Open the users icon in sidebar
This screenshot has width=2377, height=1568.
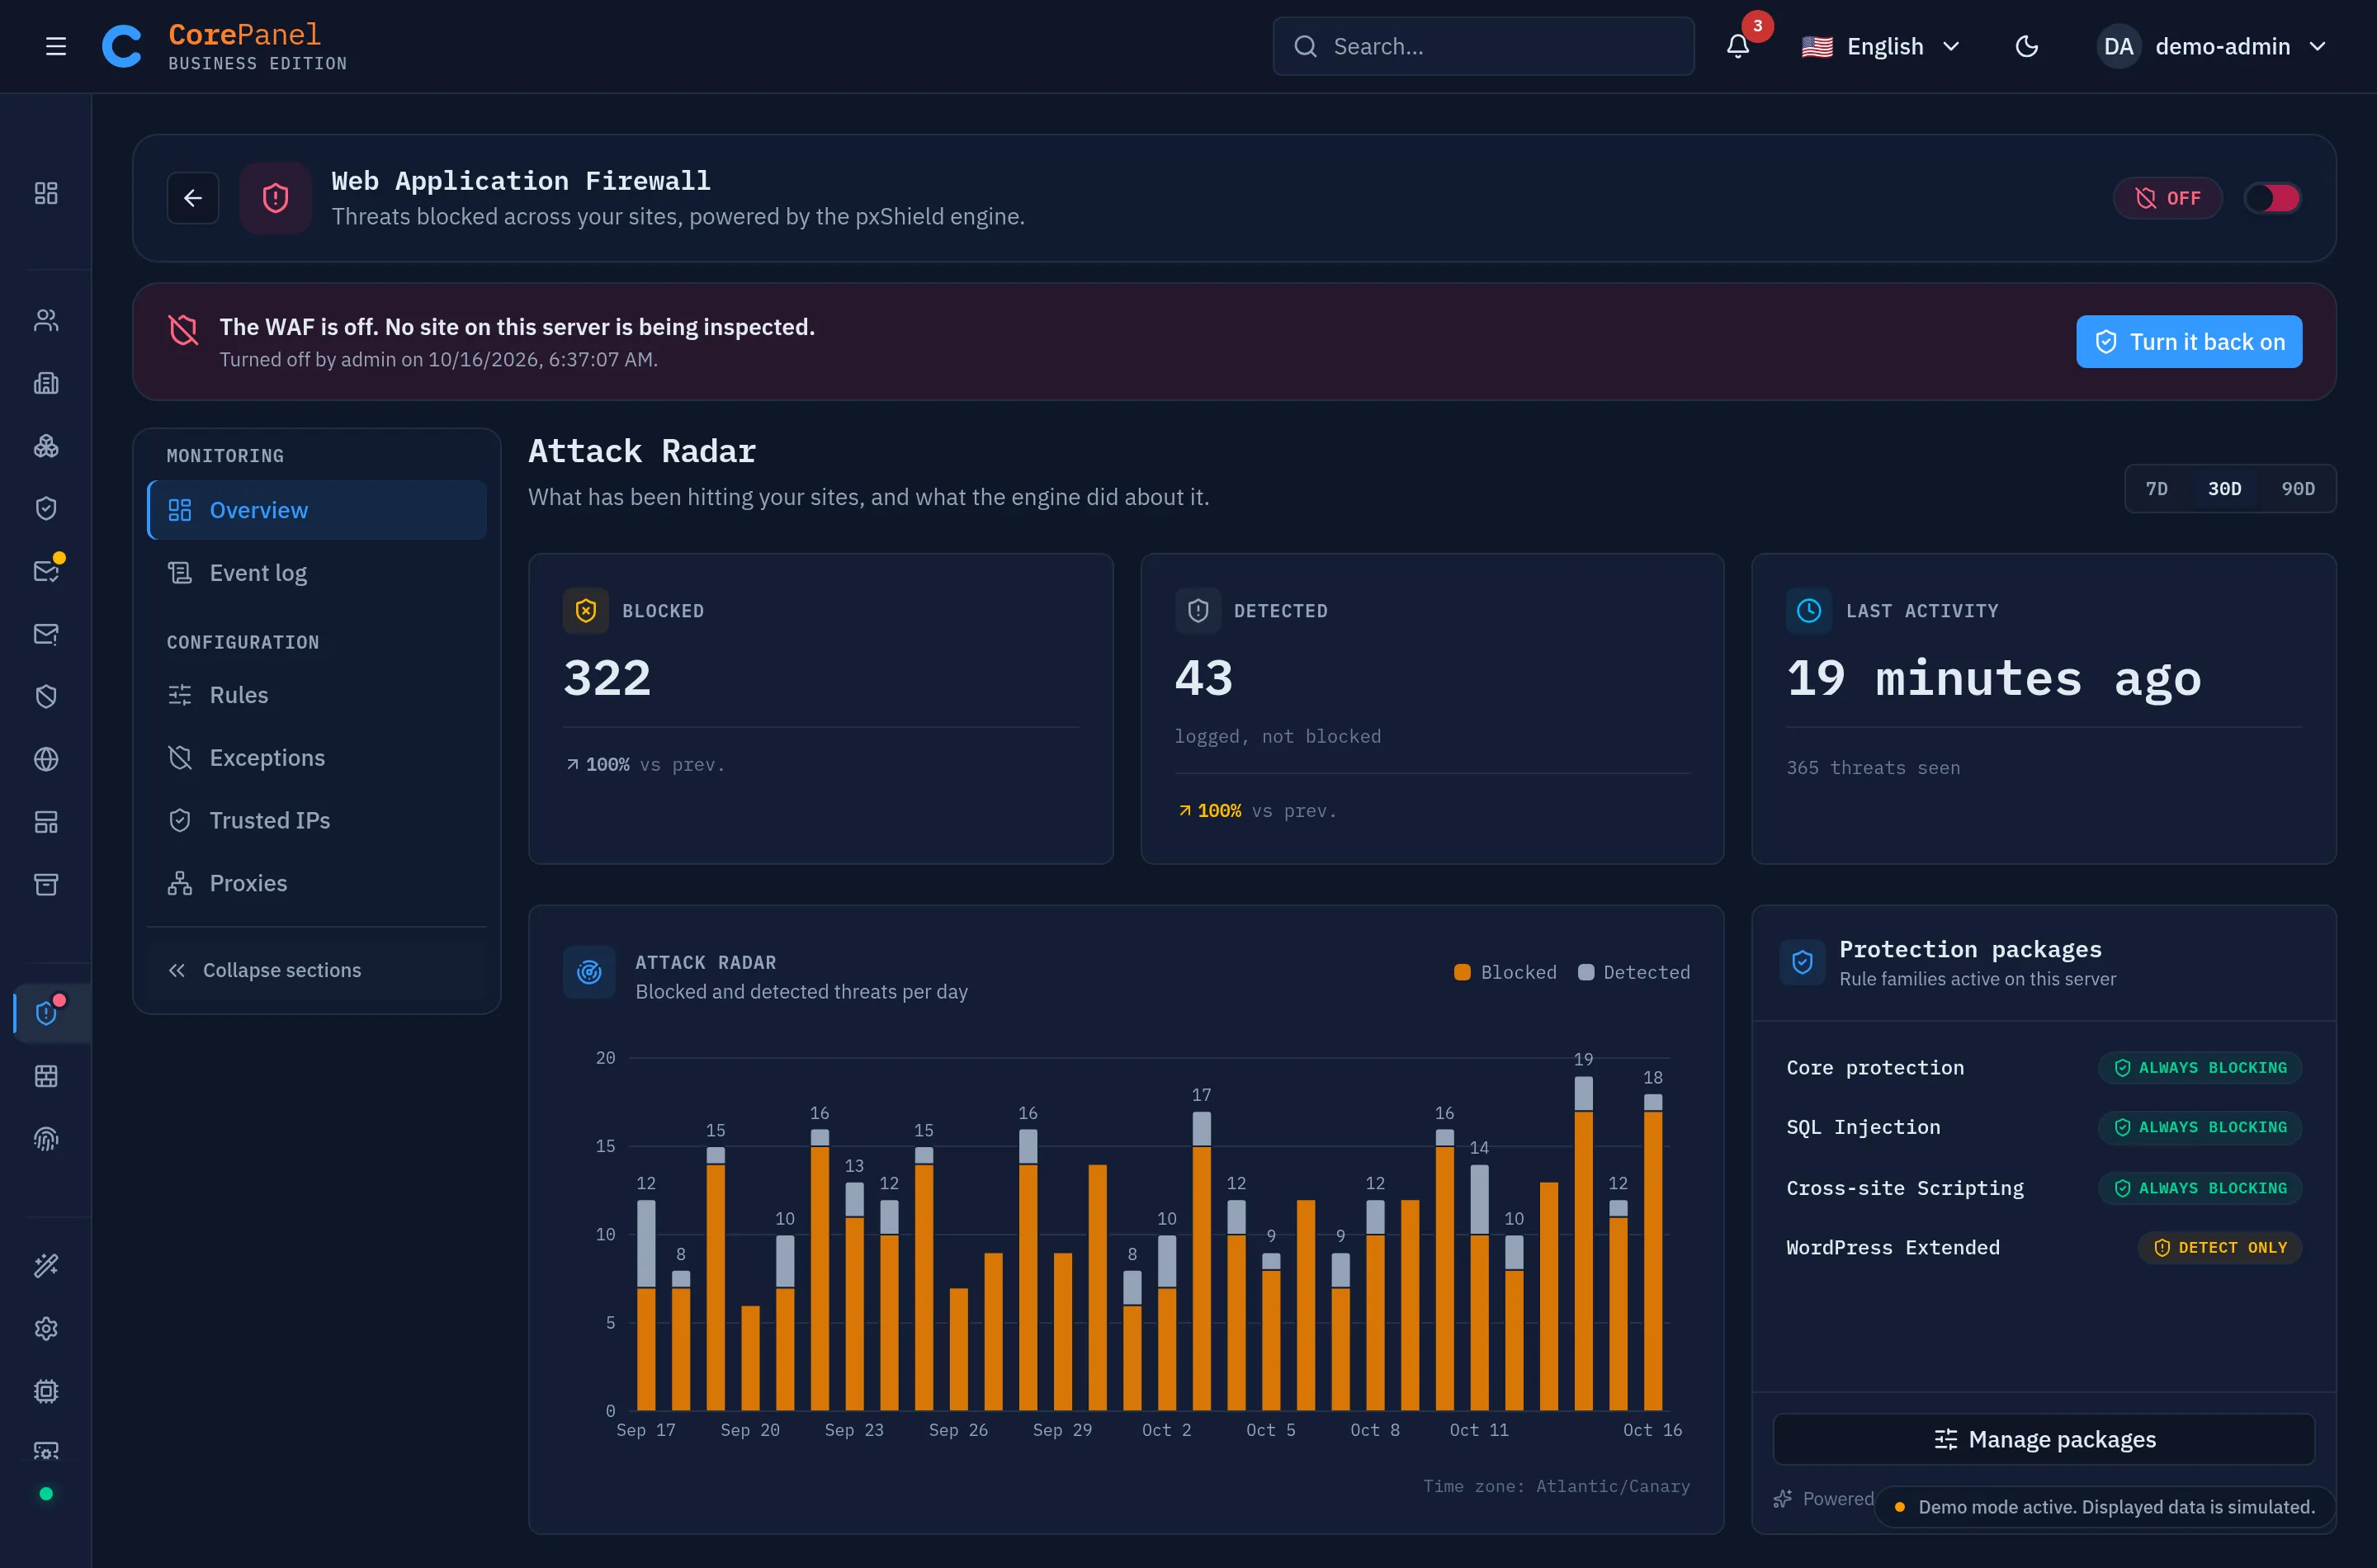pyautogui.click(x=46, y=320)
